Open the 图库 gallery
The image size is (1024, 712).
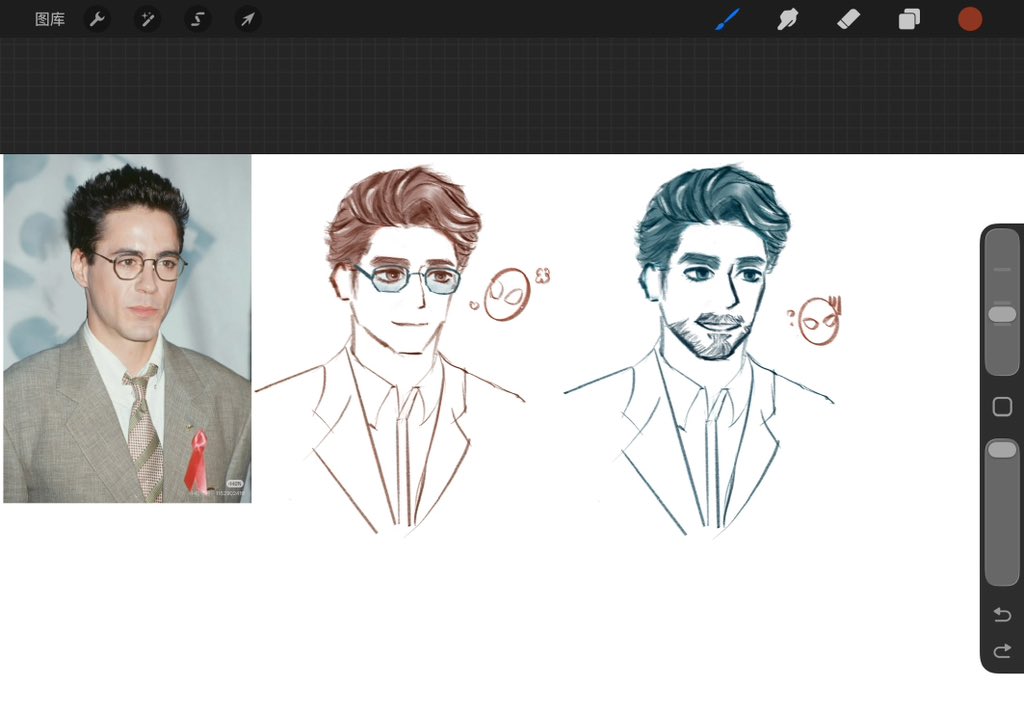click(x=50, y=20)
